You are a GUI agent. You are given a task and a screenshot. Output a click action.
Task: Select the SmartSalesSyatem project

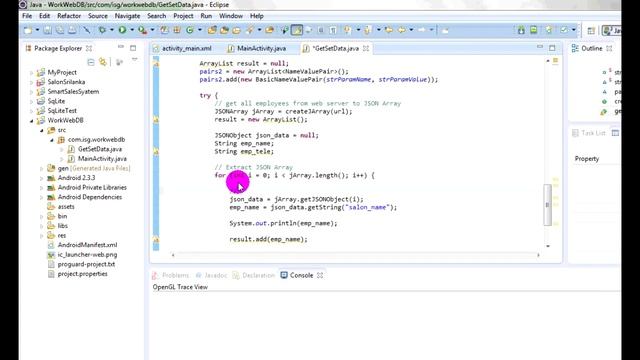coord(73,92)
